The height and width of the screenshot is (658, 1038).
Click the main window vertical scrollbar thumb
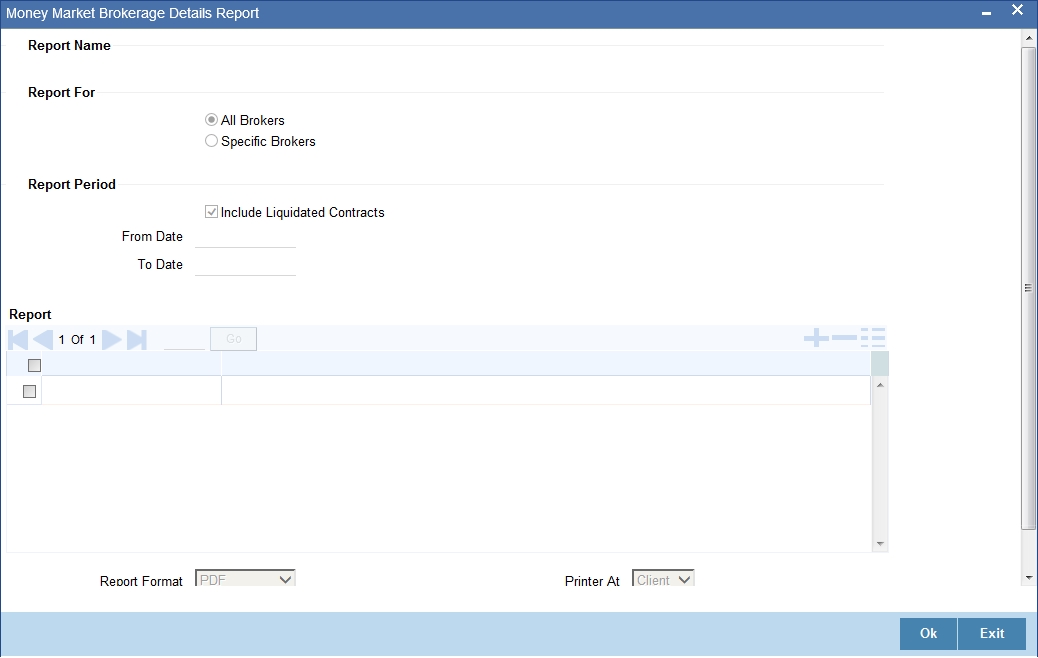[1029, 288]
